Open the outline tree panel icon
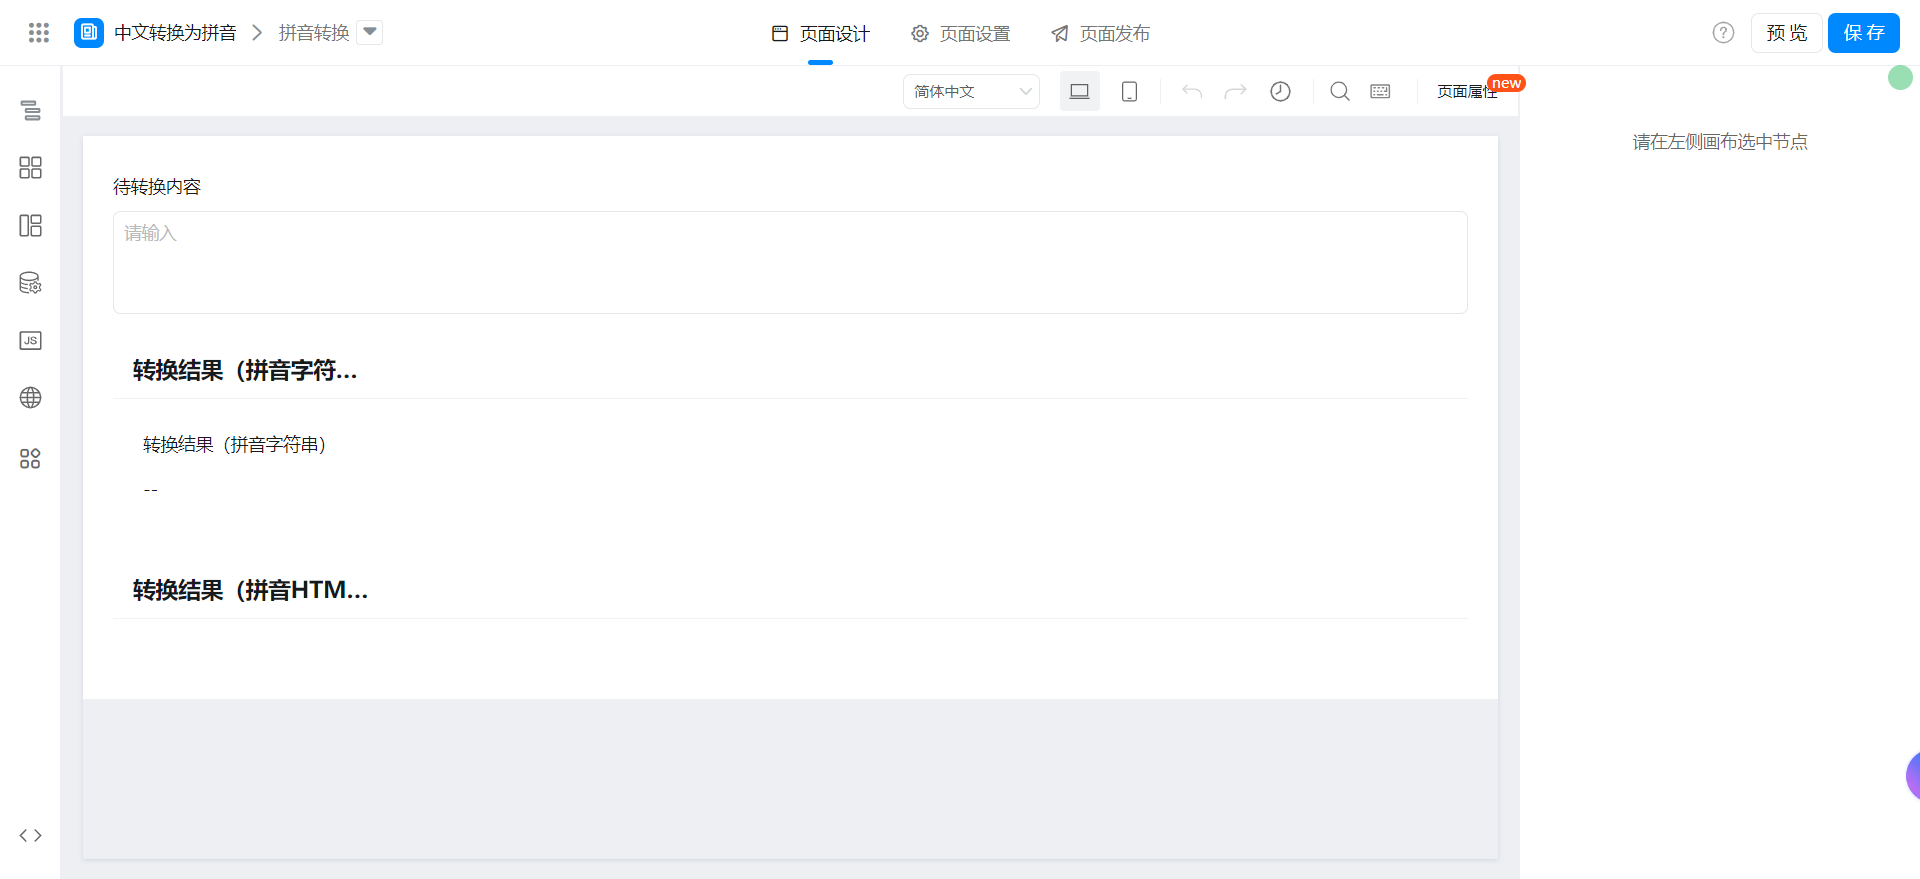This screenshot has width=1920, height=879. tap(30, 110)
